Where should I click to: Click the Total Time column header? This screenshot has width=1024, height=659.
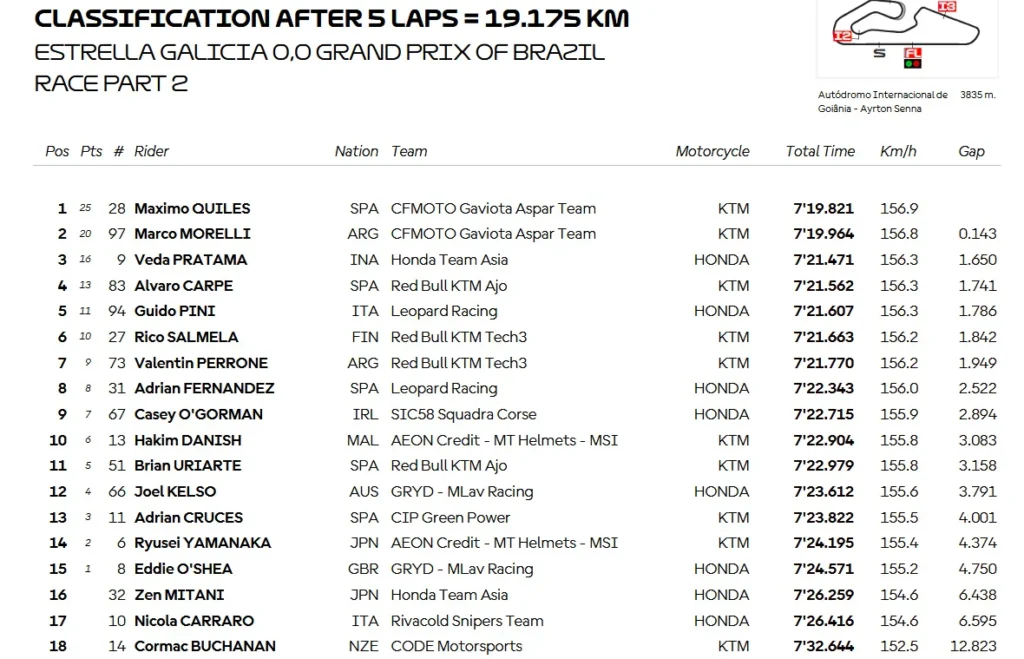(820, 151)
